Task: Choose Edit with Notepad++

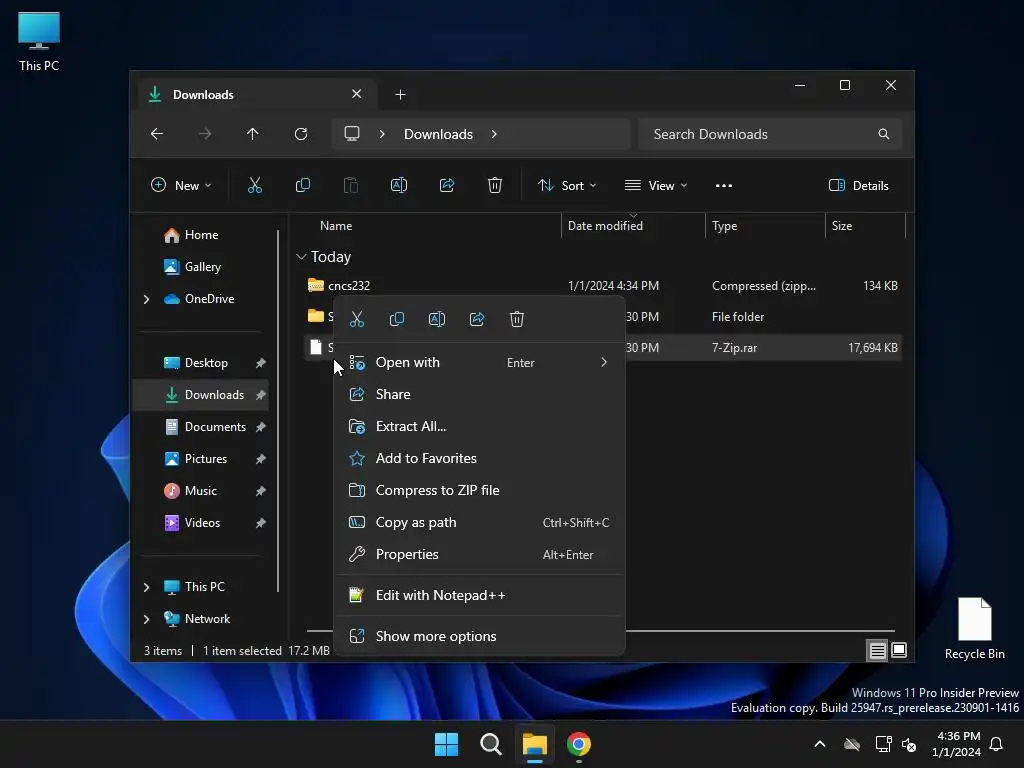Action: click(479, 595)
